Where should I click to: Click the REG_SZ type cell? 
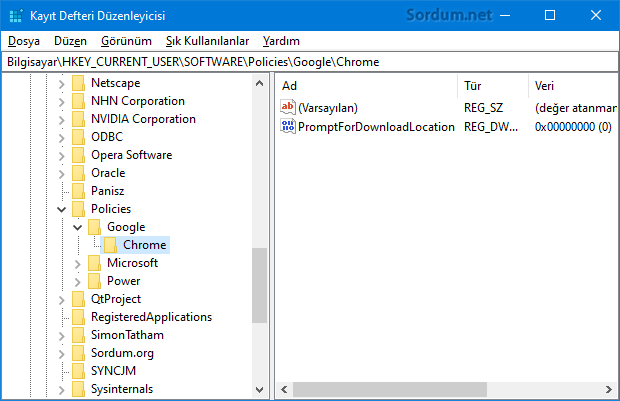point(483,108)
